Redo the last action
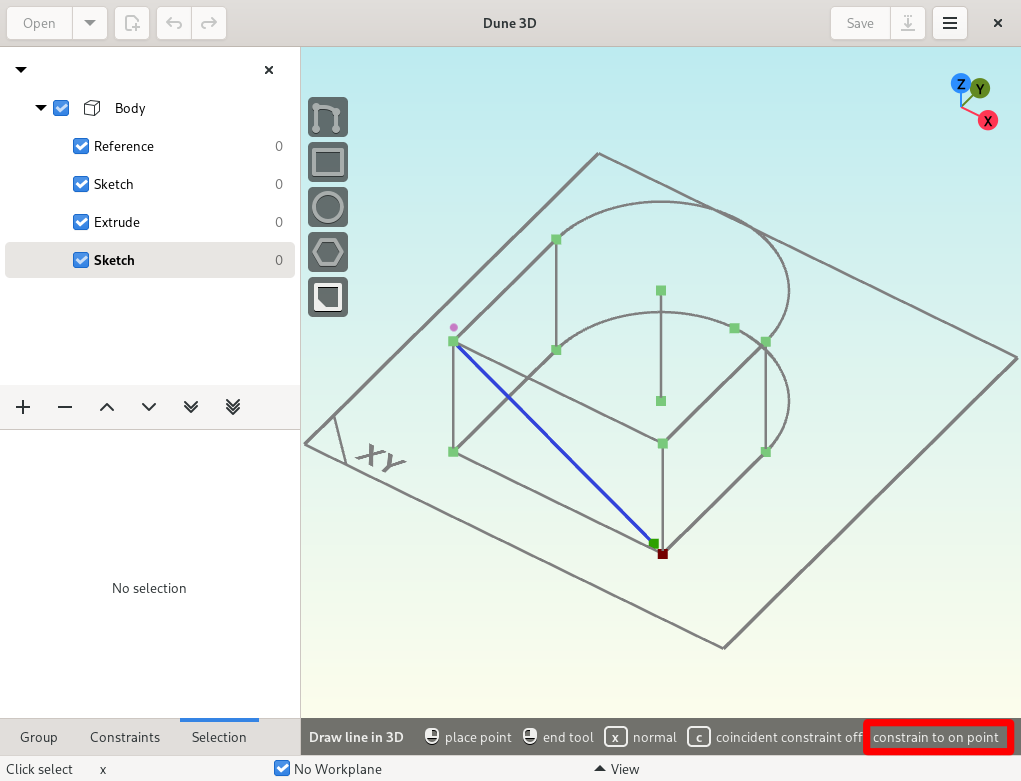The height and width of the screenshot is (781, 1021). tap(208, 23)
